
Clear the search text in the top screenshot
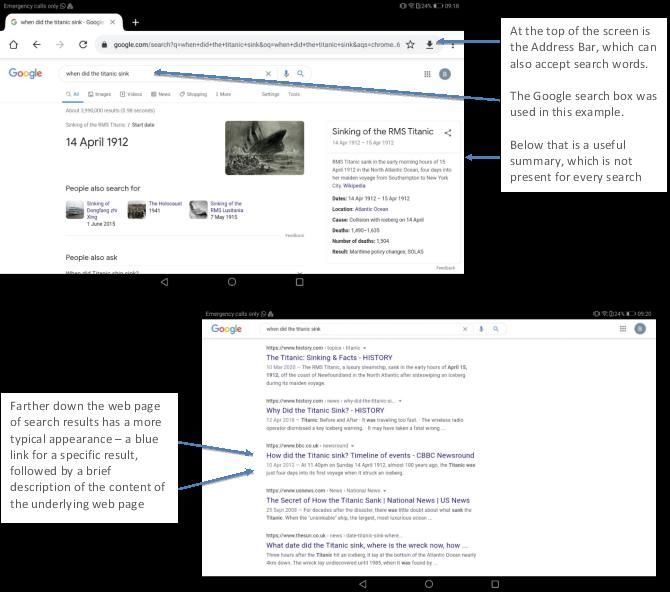coord(268,74)
